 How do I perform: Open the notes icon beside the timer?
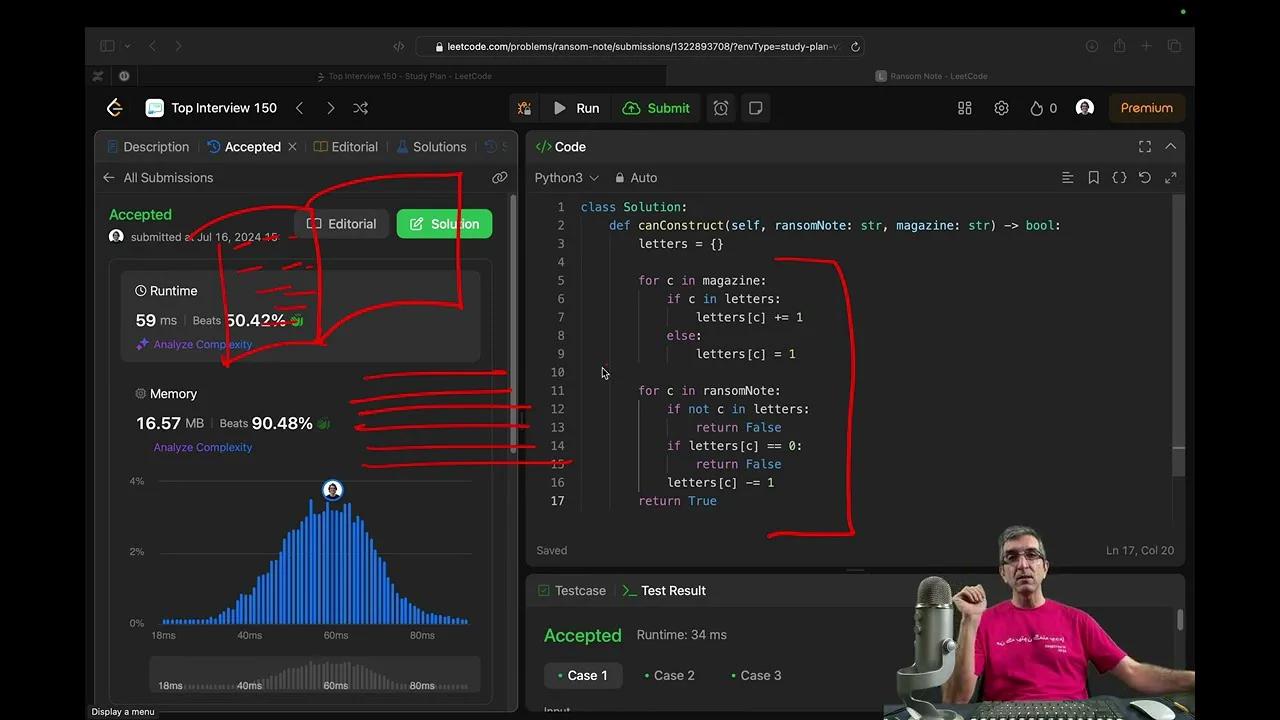756,108
